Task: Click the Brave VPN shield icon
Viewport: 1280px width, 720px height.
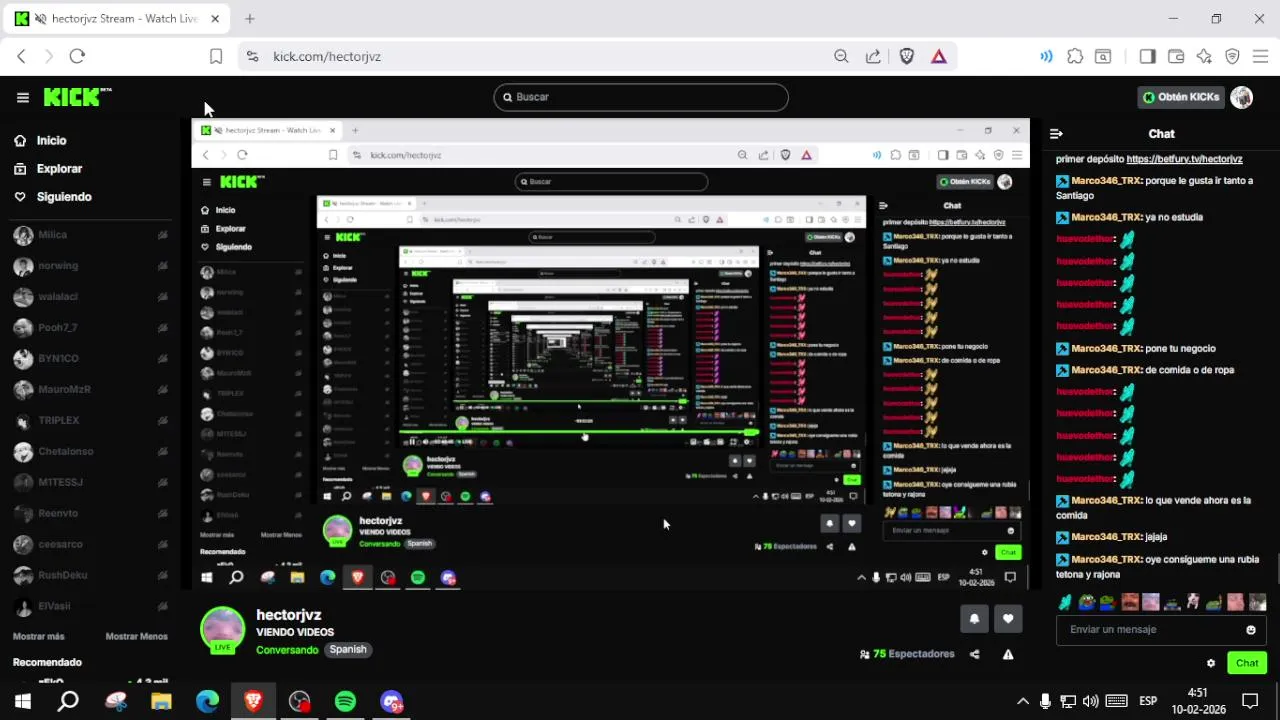Action: (1232, 57)
